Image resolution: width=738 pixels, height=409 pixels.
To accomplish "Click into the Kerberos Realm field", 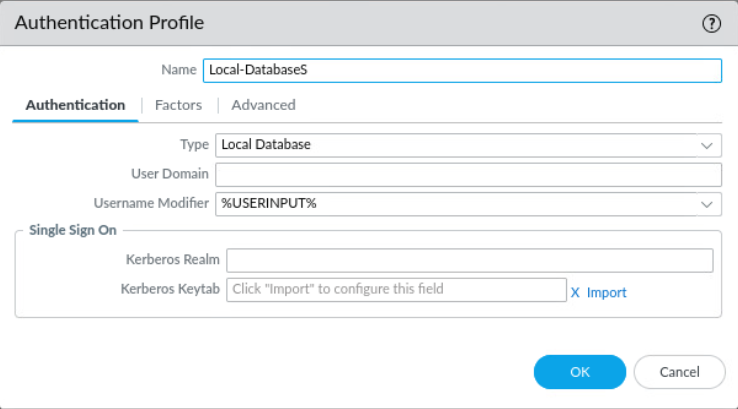I will [469, 260].
